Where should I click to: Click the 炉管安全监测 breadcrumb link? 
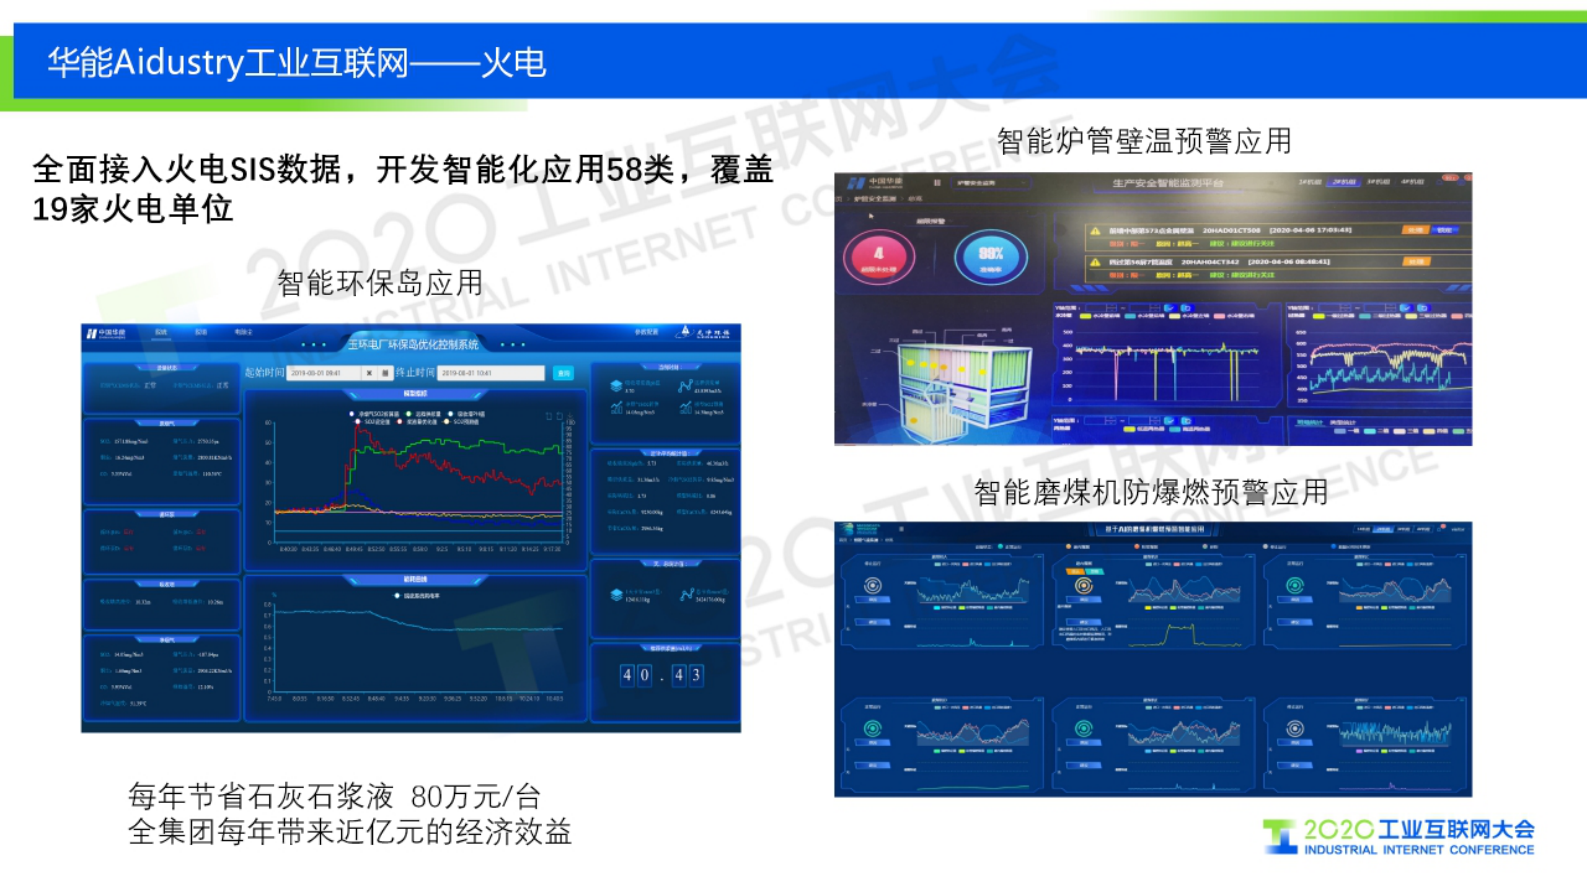[873, 199]
